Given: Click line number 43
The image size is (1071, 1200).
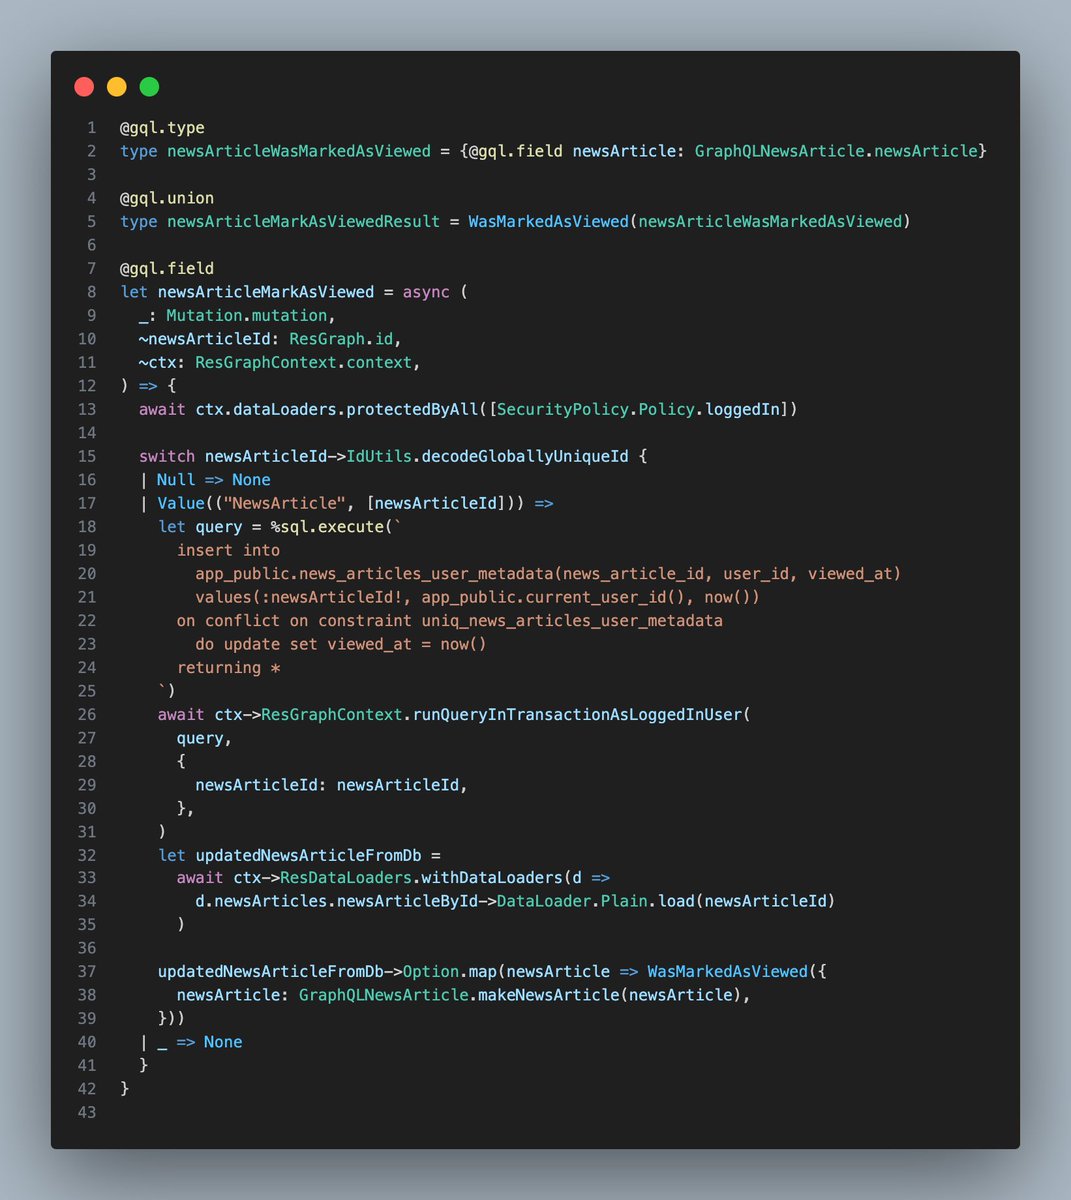Looking at the screenshot, I should coord(88,1114).
